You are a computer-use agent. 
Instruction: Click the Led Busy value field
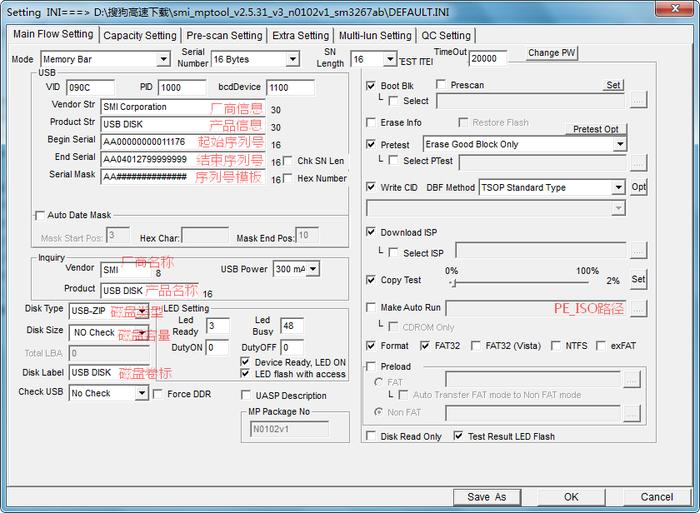(x=292, y=326)
